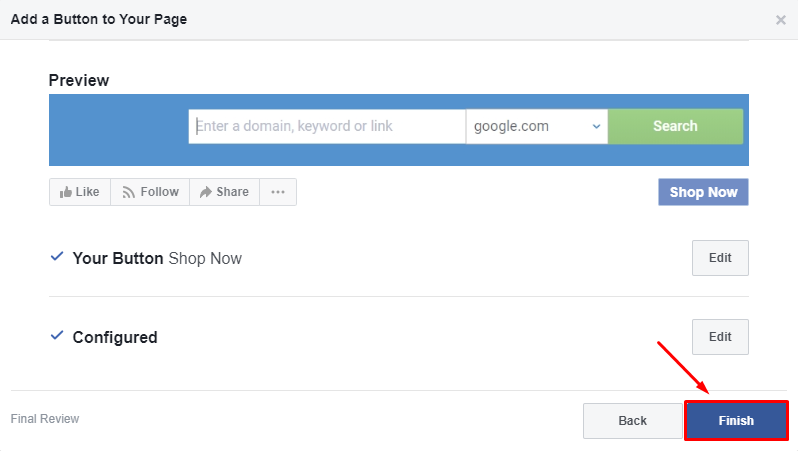This screenshot has height=451, width=798.
Task: Close the Add a Button dialog
Action: [780, 20]
